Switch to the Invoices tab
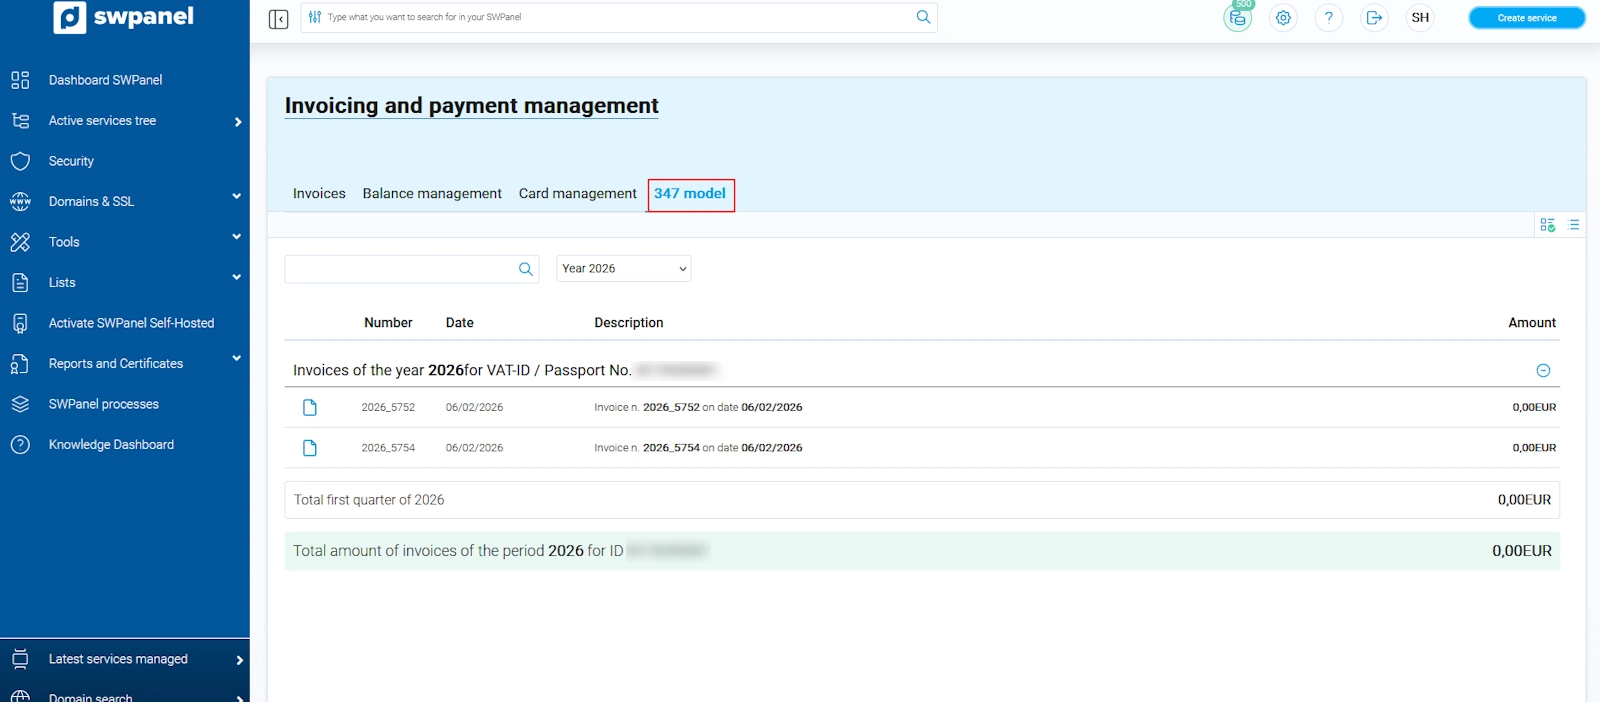The height and width of the screenshot is (702, 1600). (x=319, y=194)
